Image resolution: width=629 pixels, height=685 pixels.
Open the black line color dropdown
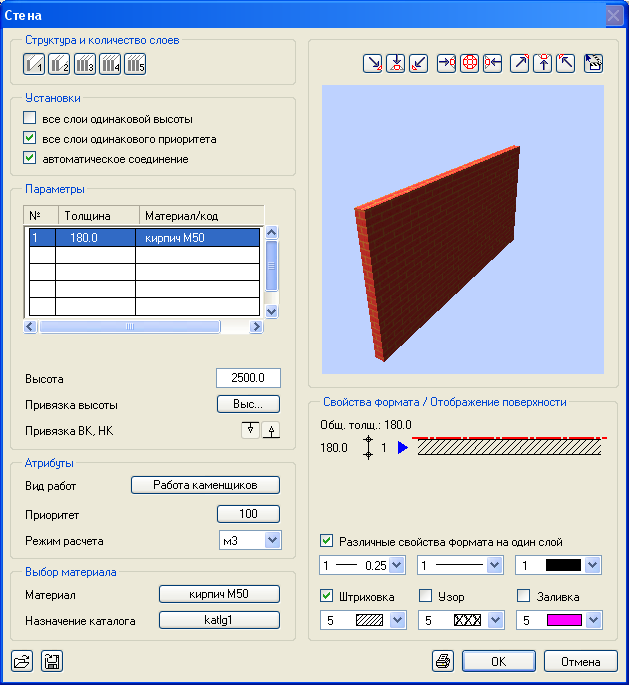(x=593, y=565)
